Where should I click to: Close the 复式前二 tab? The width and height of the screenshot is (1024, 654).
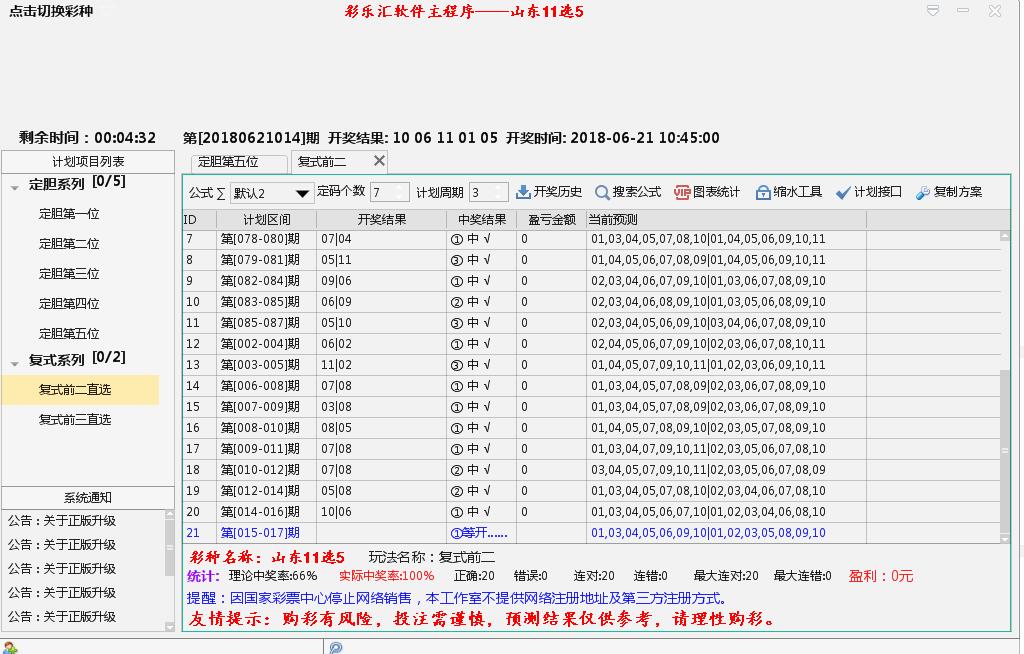[379, 161]
